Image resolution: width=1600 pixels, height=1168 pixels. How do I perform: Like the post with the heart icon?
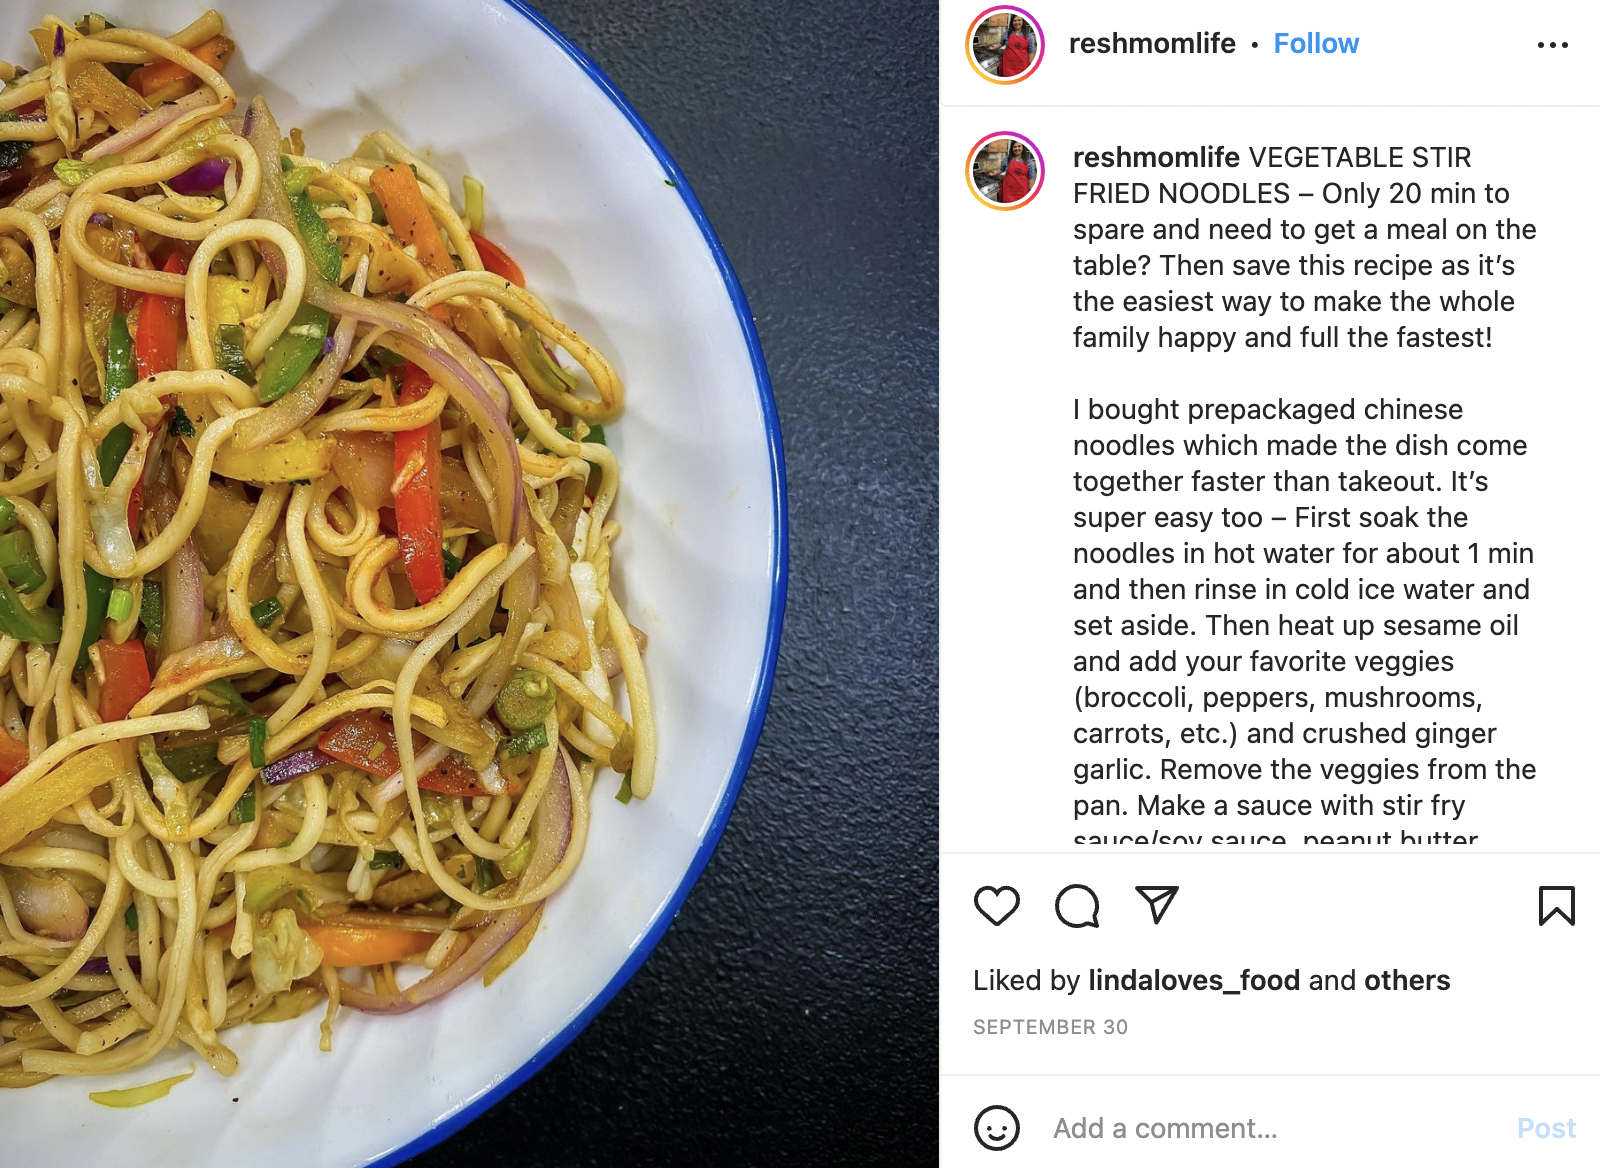[x=996, y=906]
